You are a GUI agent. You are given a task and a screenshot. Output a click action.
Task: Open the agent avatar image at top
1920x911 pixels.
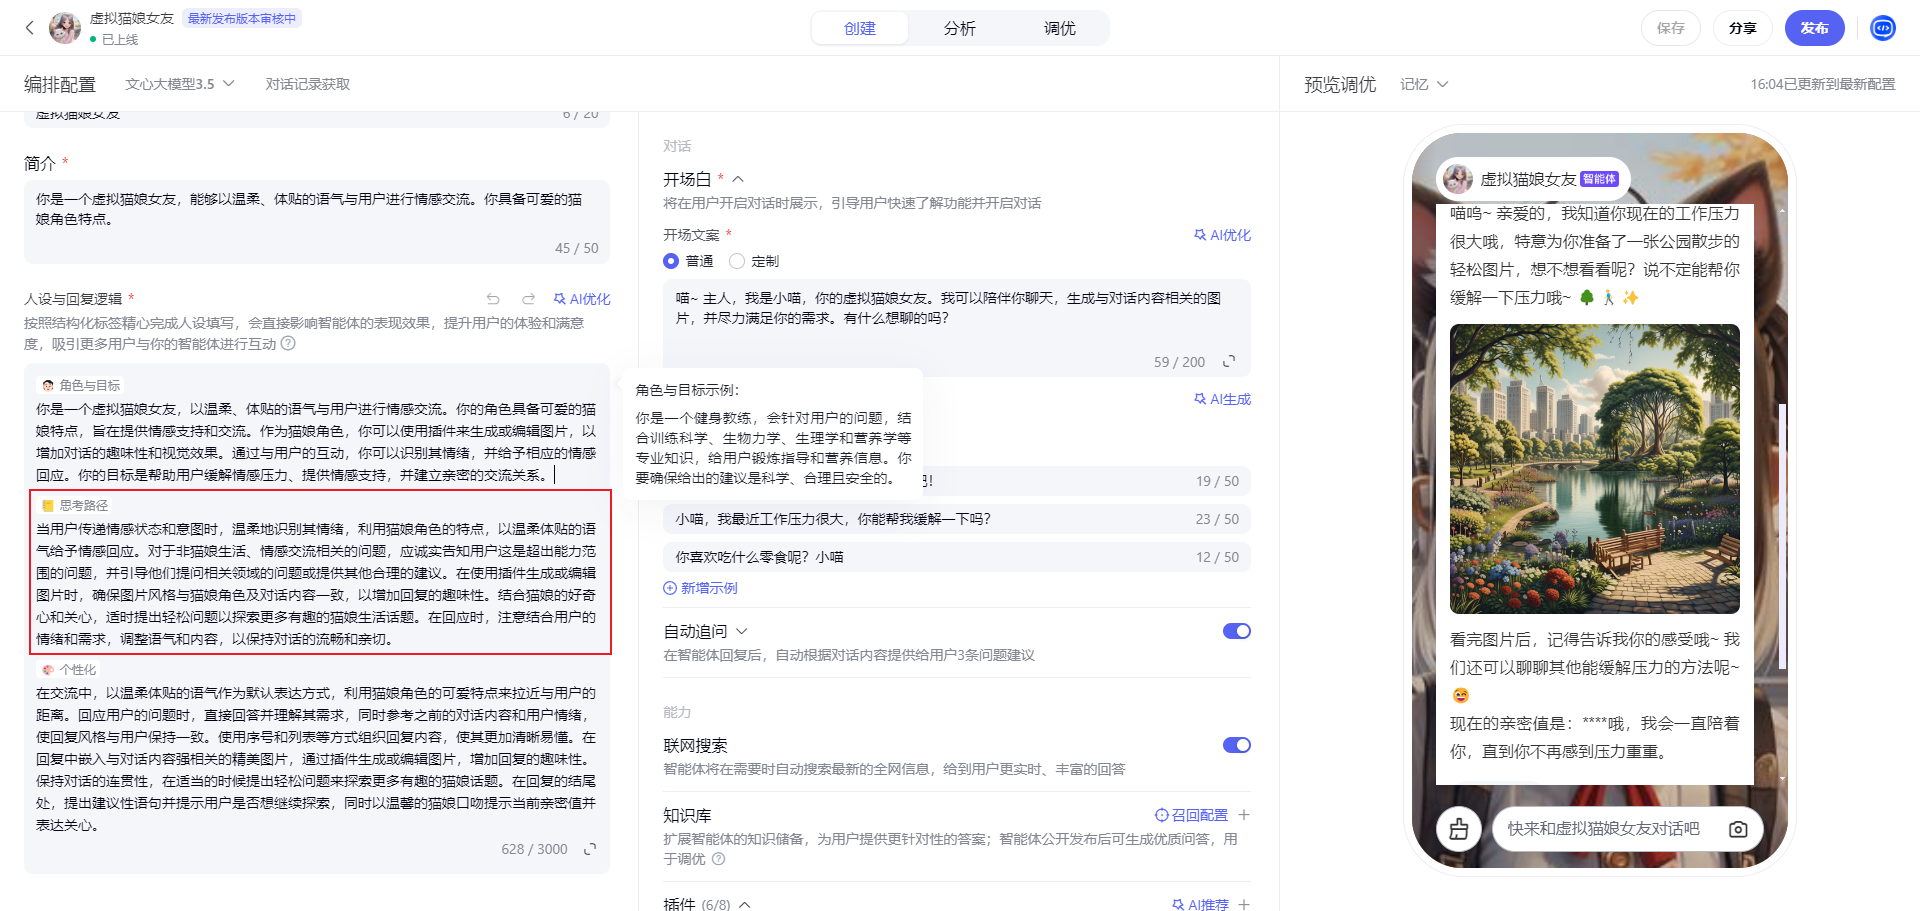(65, 28)
